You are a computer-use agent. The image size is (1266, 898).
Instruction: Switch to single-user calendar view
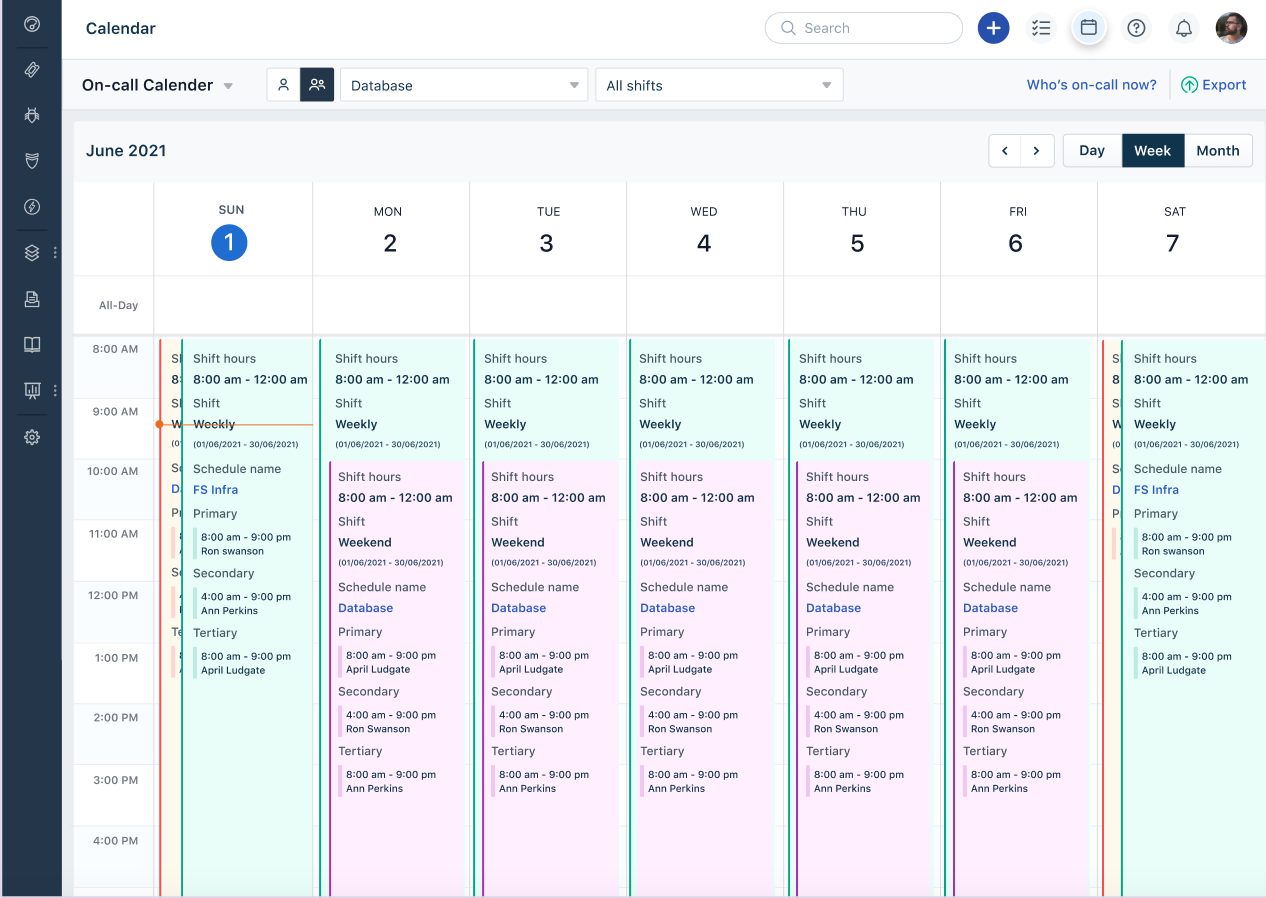[x=283, y=85]
